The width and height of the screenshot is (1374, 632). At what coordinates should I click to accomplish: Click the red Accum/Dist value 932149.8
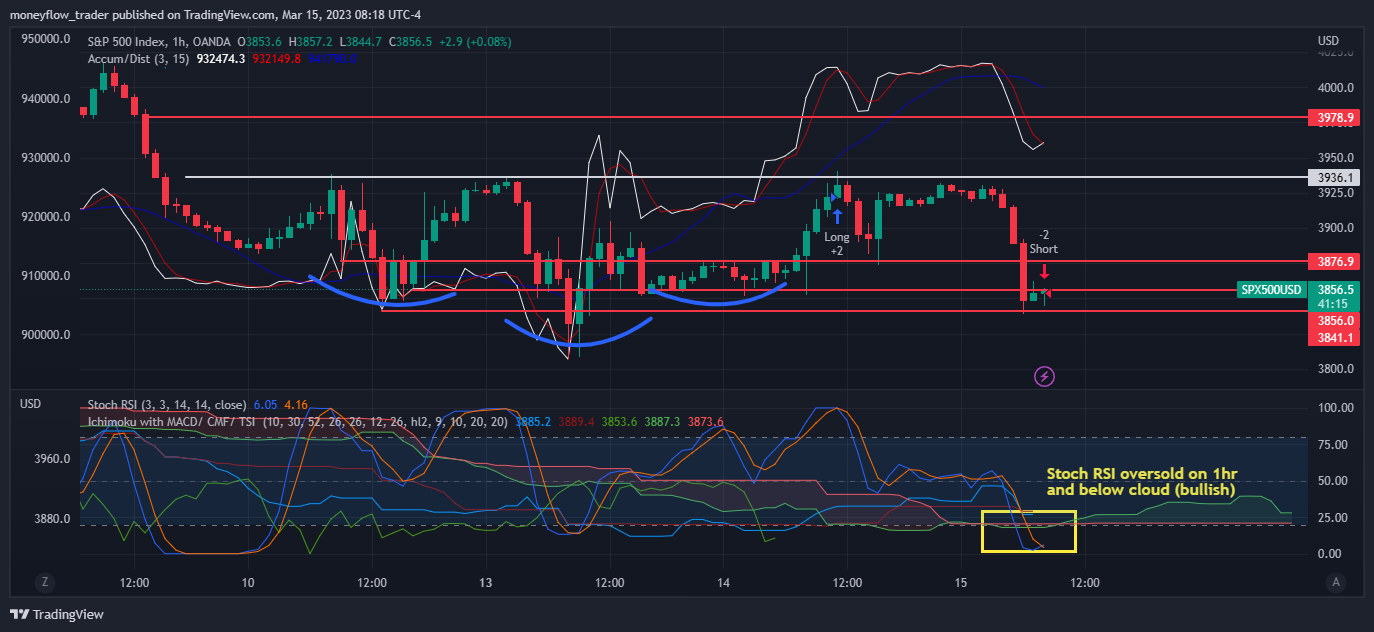pyautogui.click(x=277, y=59)
